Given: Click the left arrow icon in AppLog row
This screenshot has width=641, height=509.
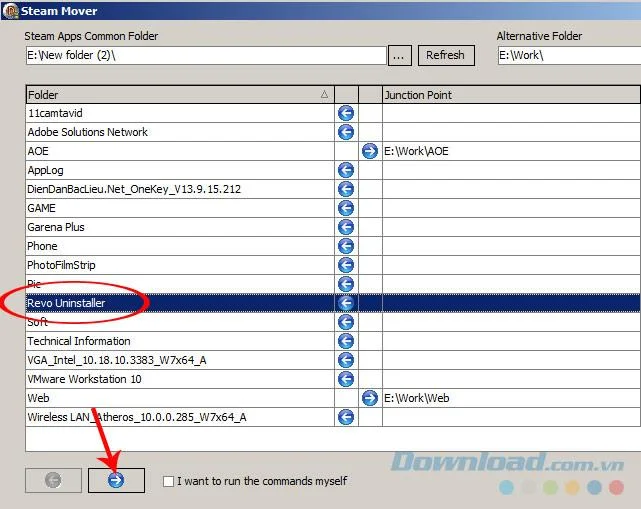Looking at the screenshot, I should pos(346,170).
